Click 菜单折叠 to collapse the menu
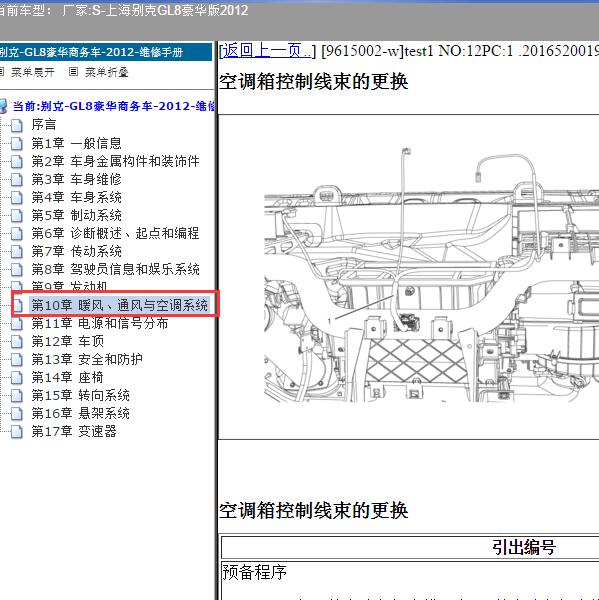This screenshot has height=600, width=599. point(106,72)
